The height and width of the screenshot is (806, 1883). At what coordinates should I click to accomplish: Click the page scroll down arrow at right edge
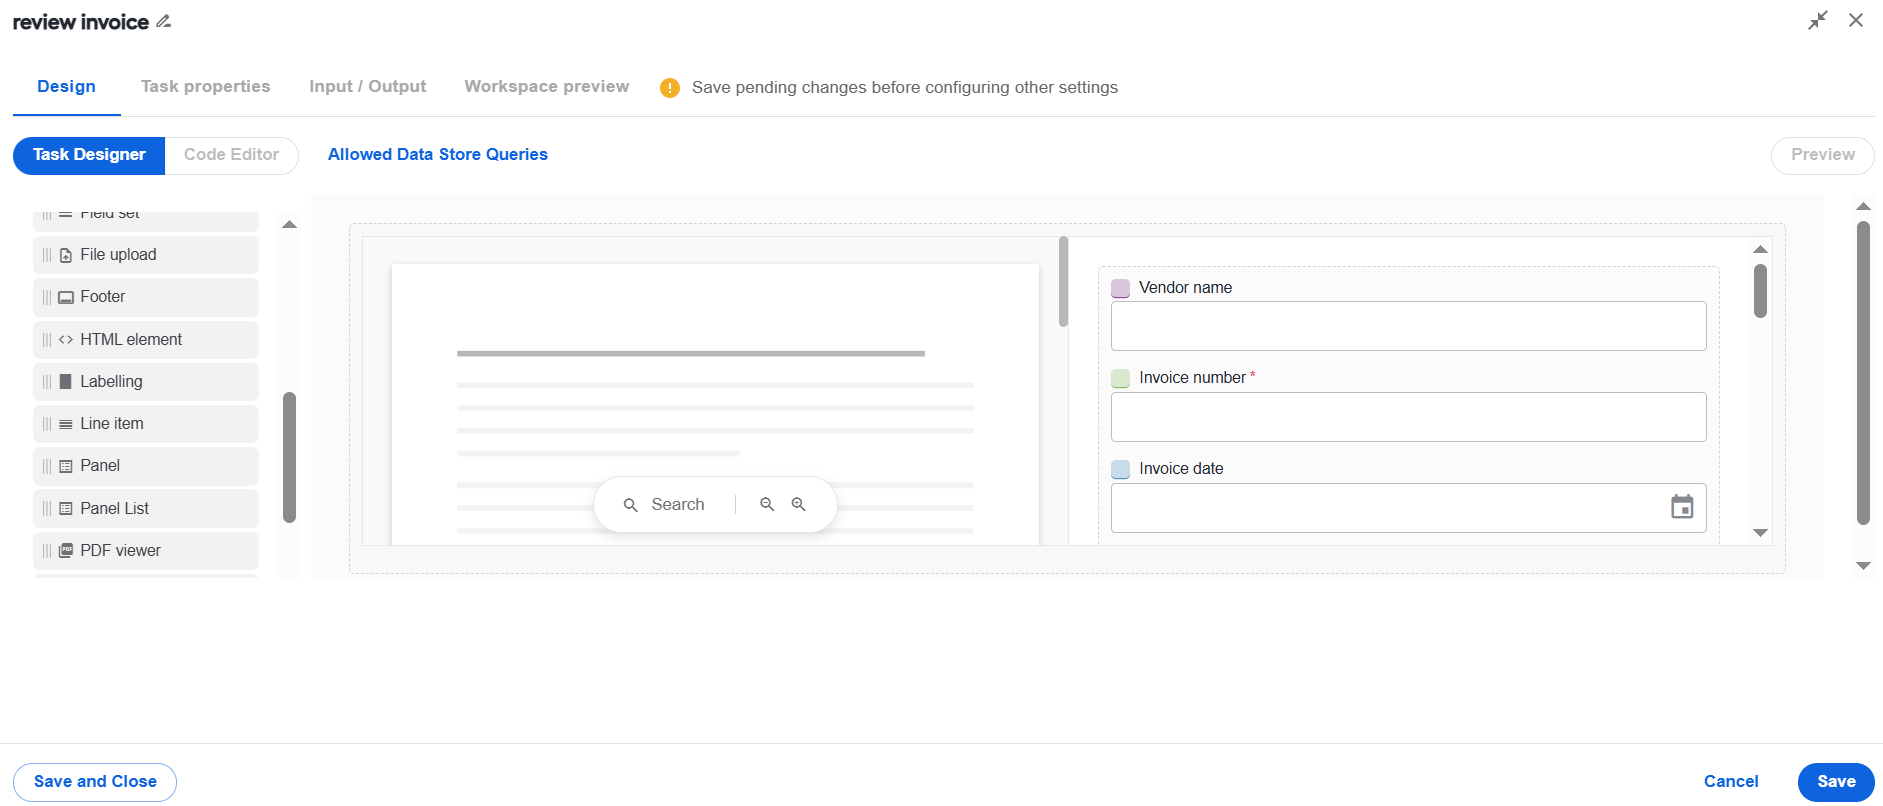(x=1863, y=566)
